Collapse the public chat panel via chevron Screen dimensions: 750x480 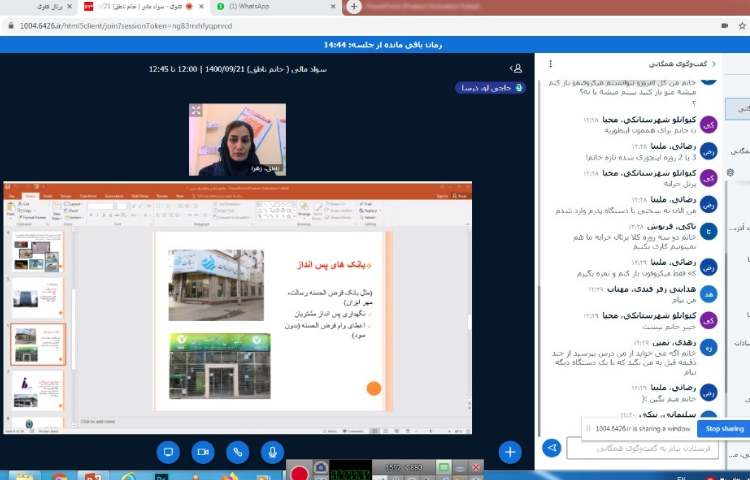714,64
